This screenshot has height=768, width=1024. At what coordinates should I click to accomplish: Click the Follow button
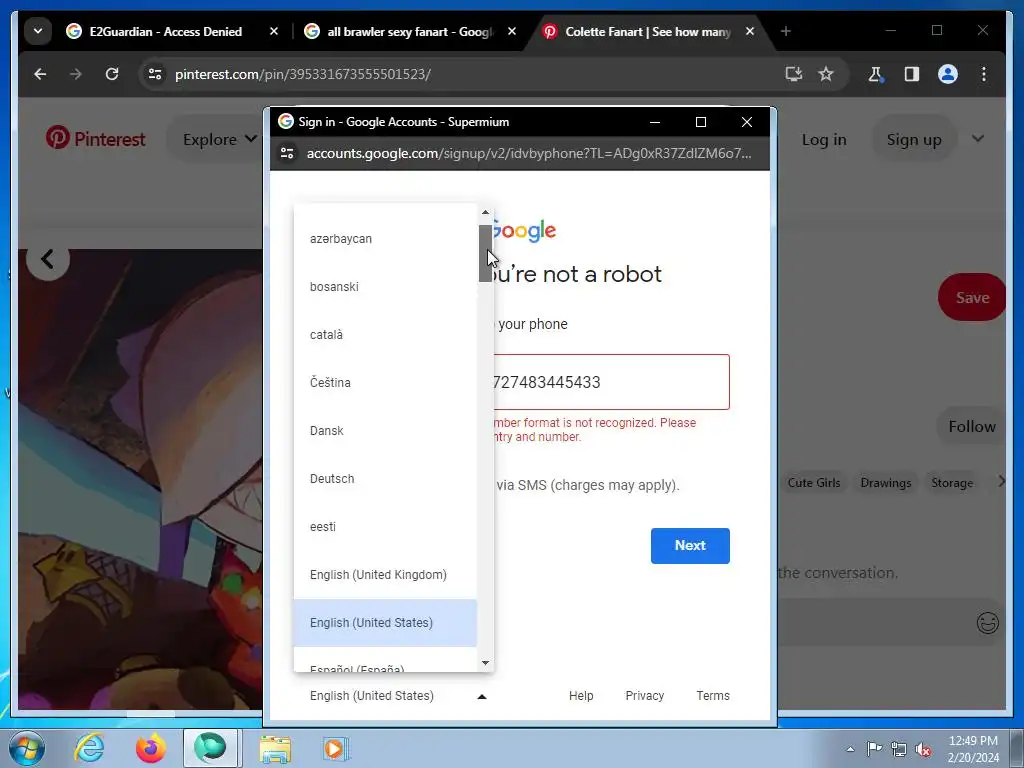972,426
